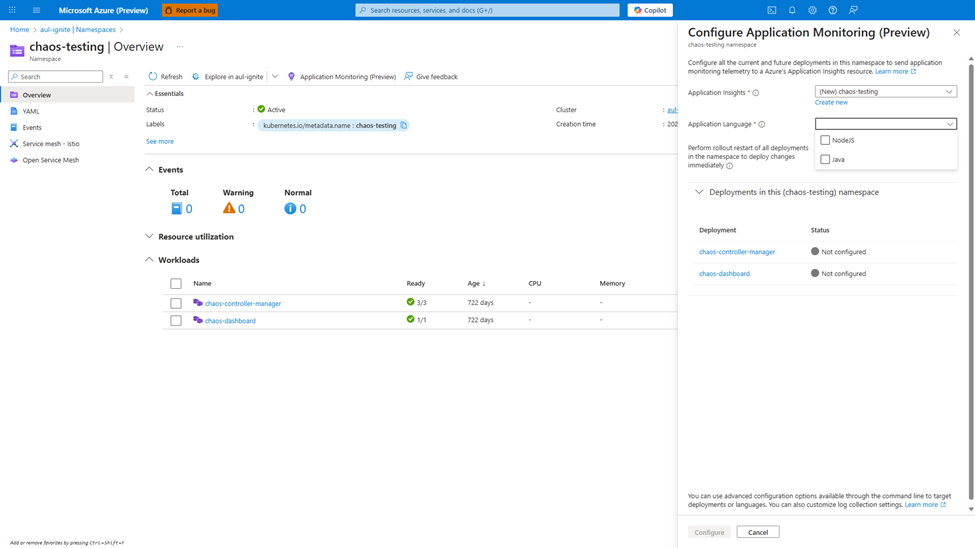Show rollout restart info tooltip icon
This screenshot has width=975, height=548.
(x=730, y=166)
